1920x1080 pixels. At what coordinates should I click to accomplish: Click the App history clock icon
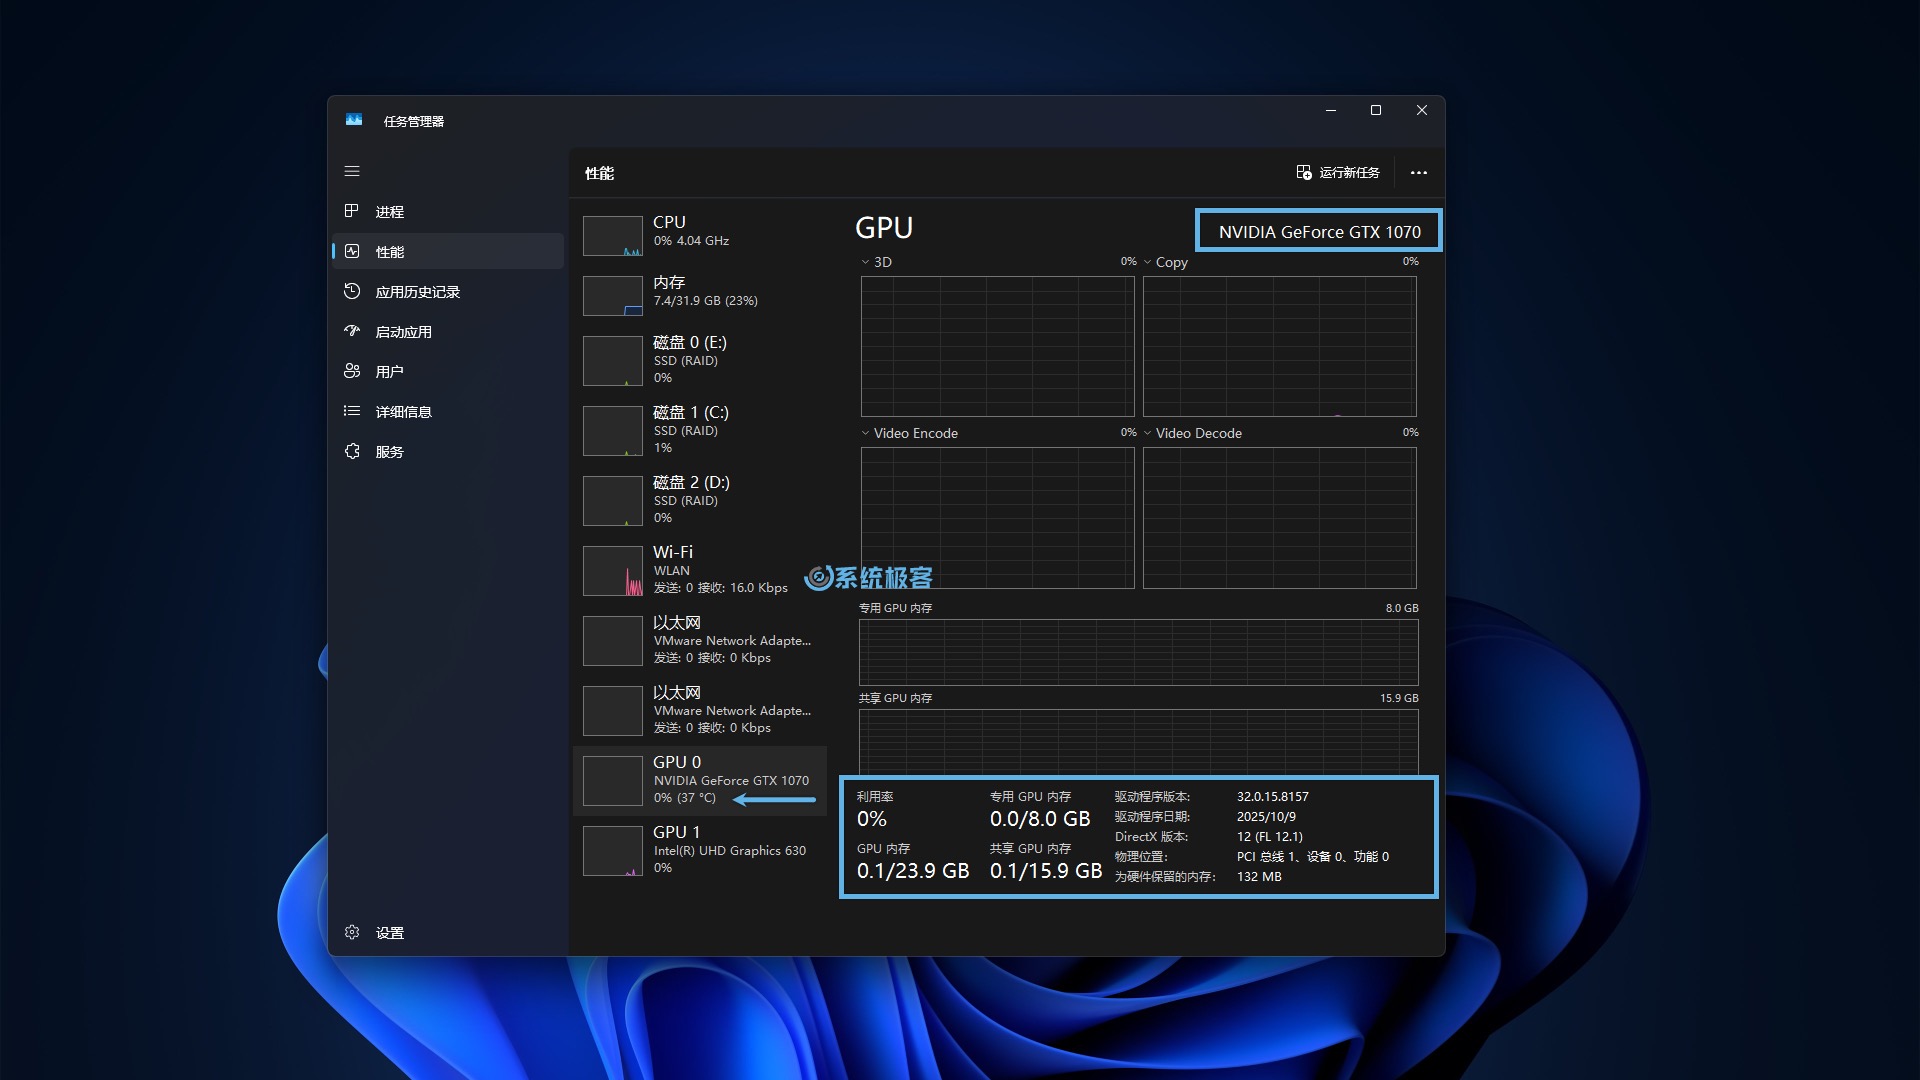point(352,291)
